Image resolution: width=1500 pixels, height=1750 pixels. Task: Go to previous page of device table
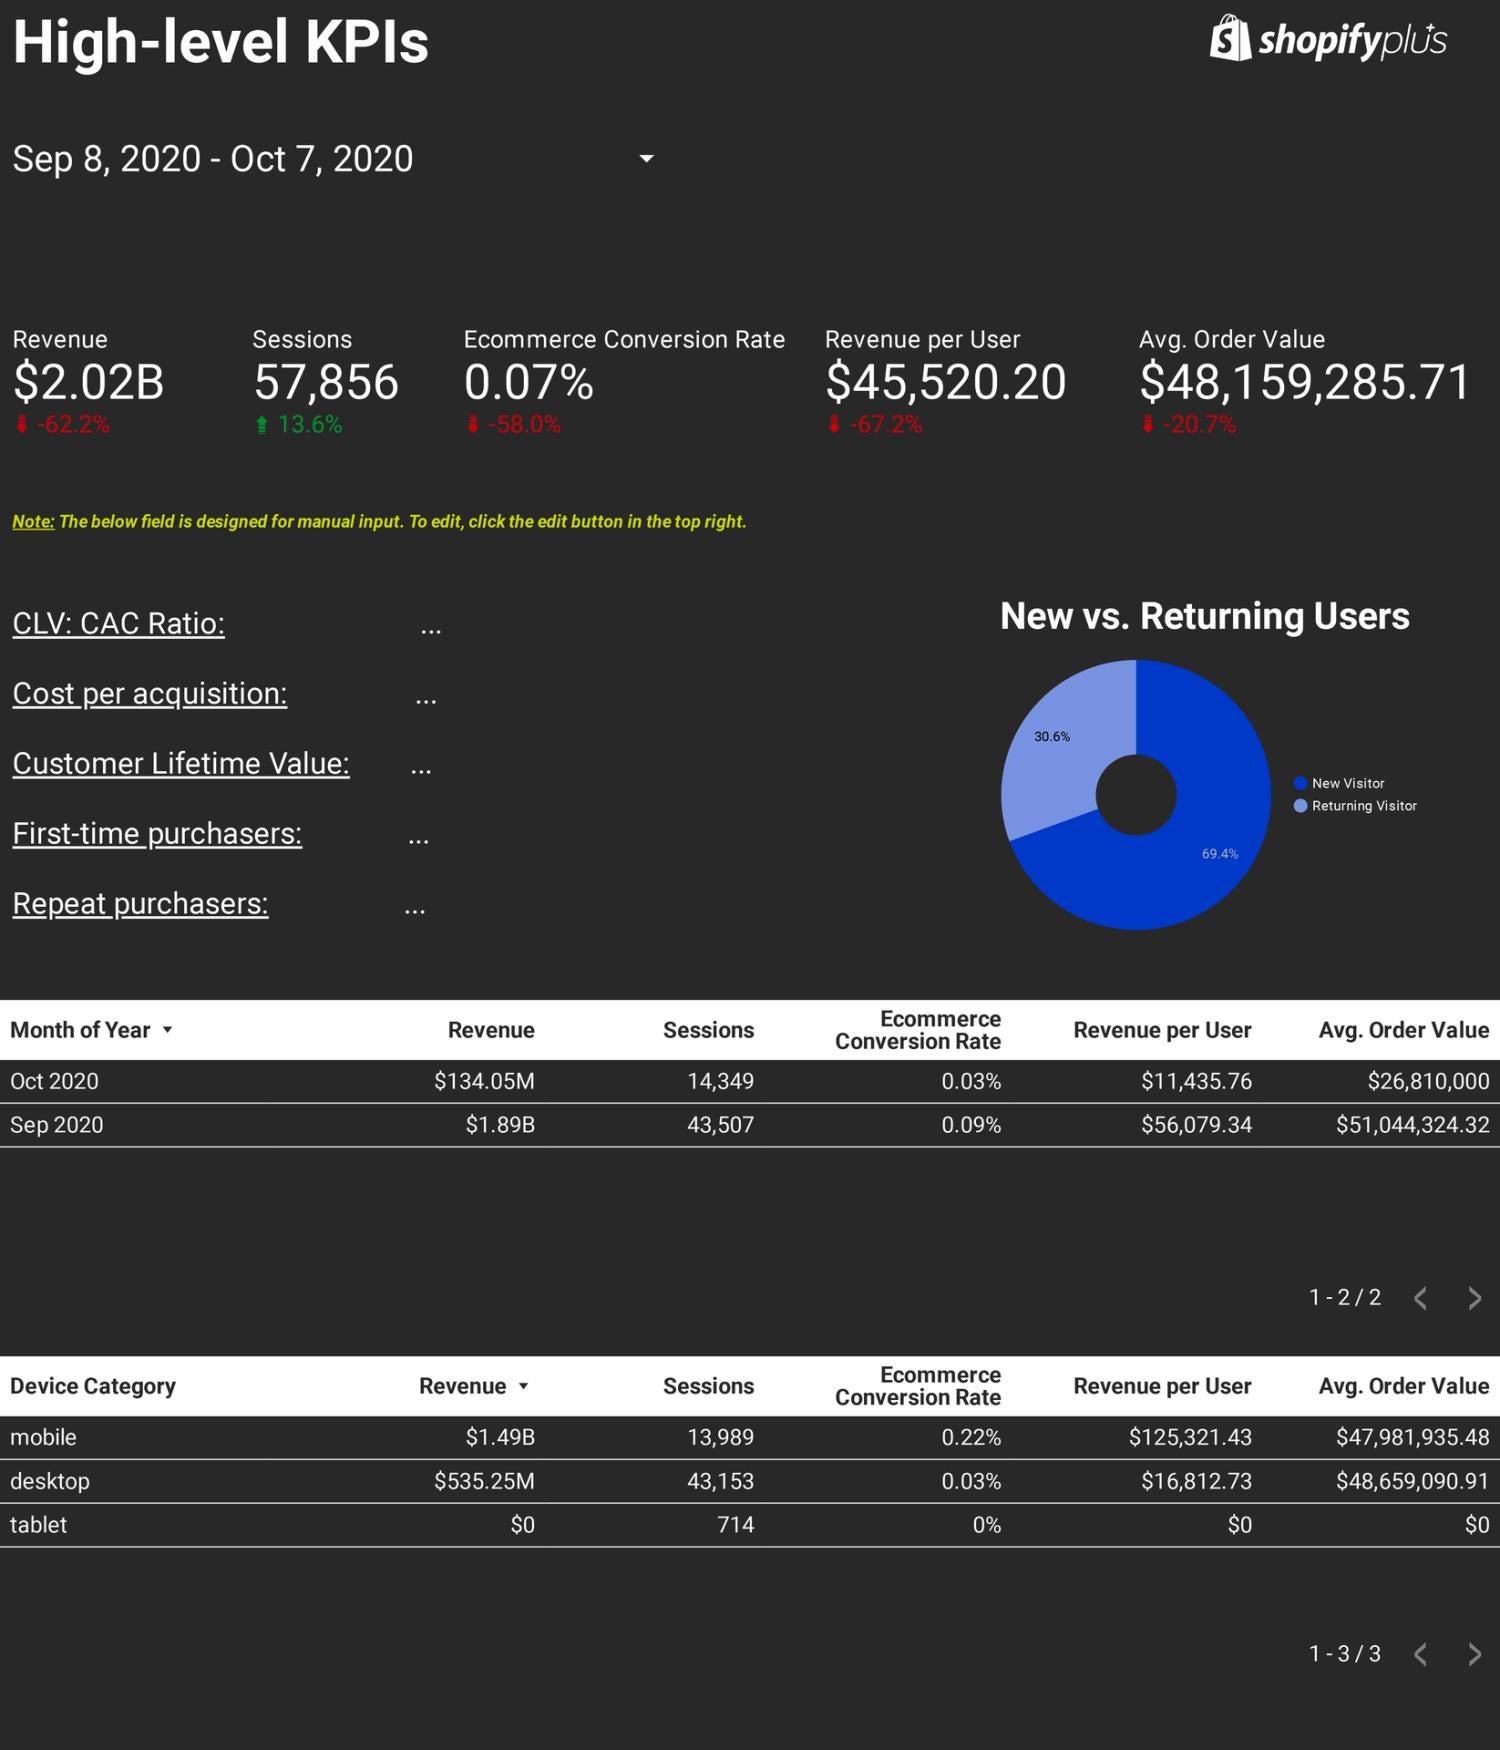click(1420, 1654)
